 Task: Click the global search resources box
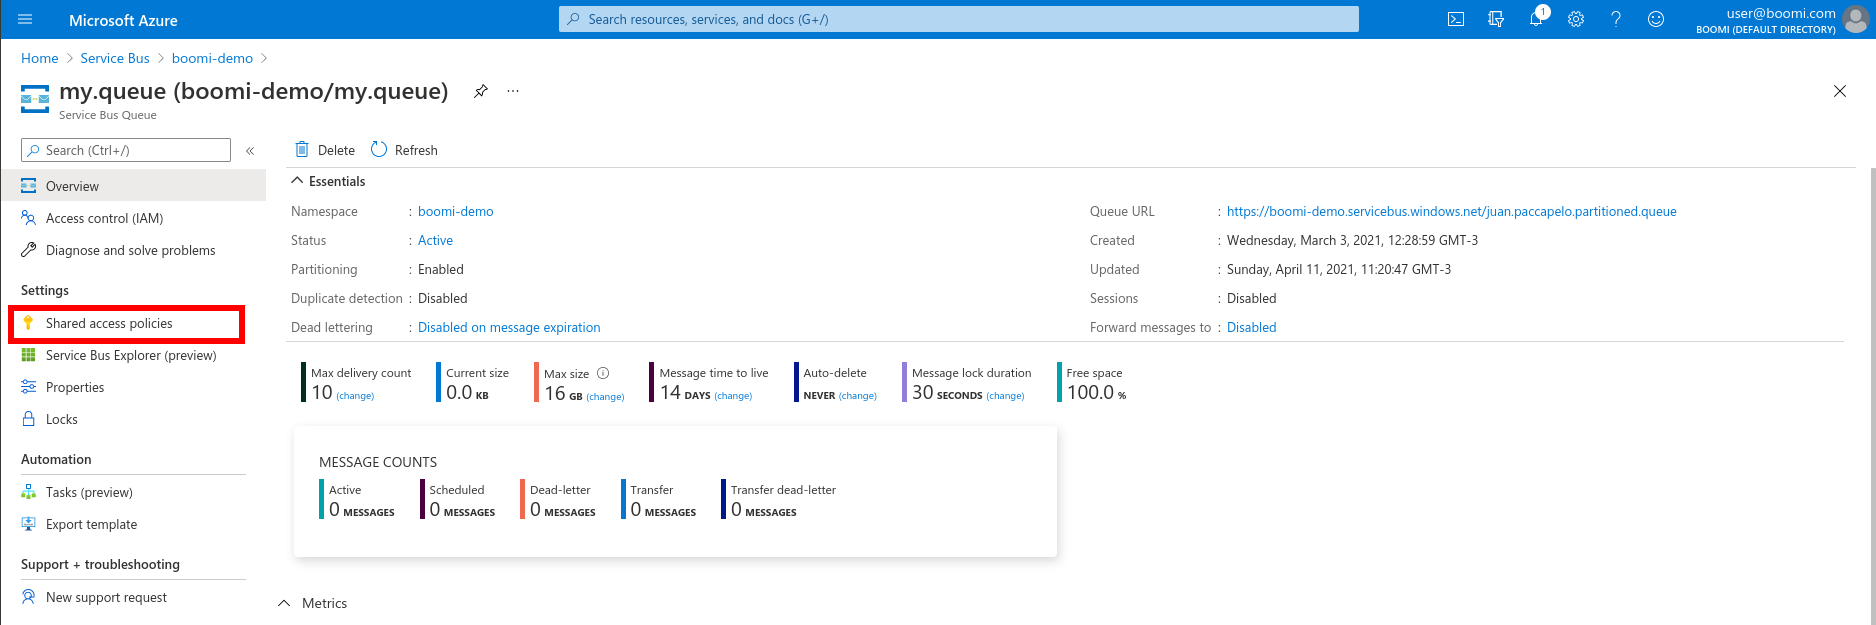tap(958, 19)
